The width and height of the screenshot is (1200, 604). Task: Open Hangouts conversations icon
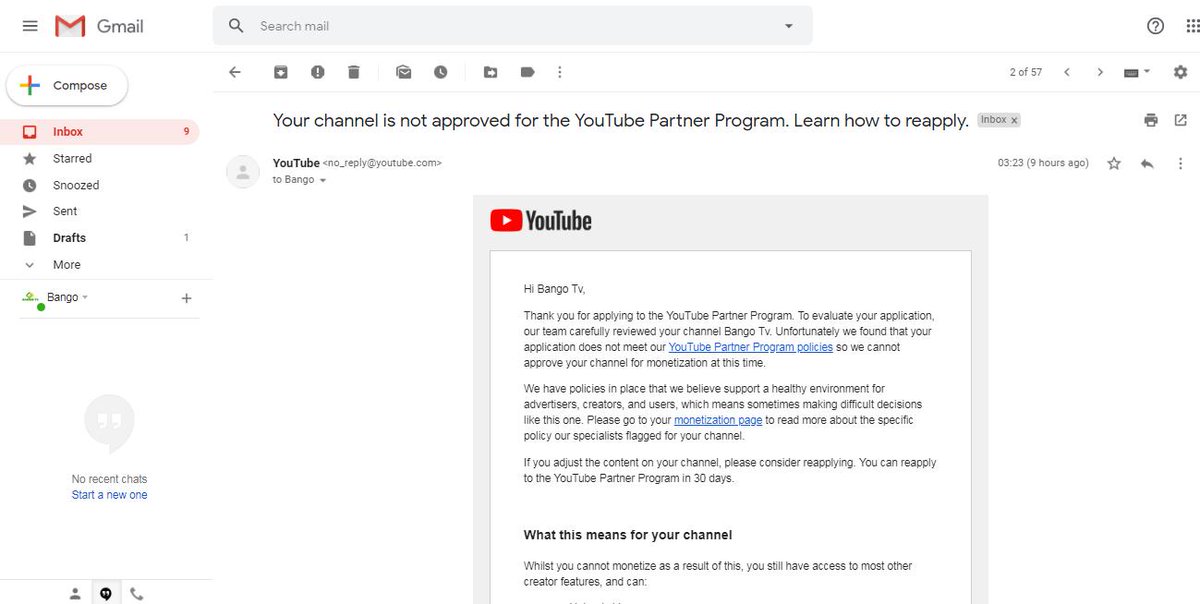tap(106, 594)
